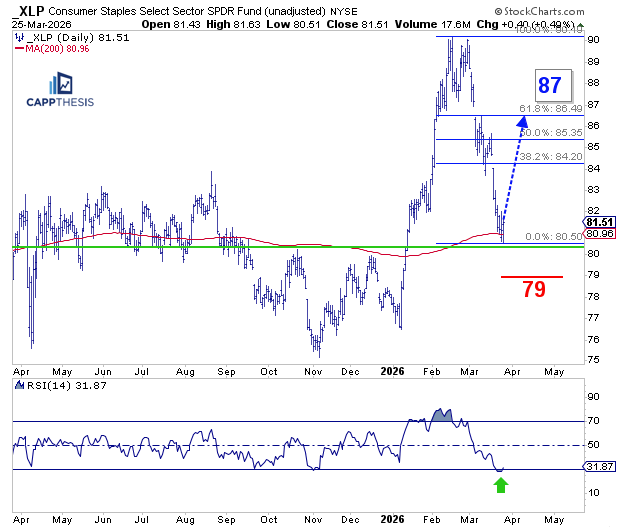Click the red line marker before MA(200)
The image size is (625, 529).
[19, 49]
